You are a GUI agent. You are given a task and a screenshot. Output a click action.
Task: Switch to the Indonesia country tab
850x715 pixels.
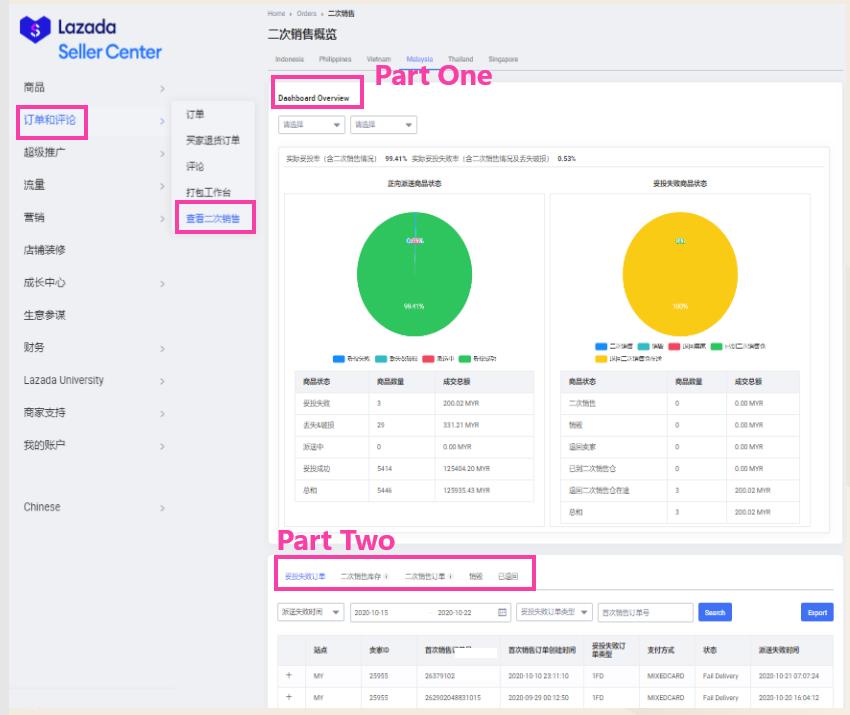(x=289, y=59)
